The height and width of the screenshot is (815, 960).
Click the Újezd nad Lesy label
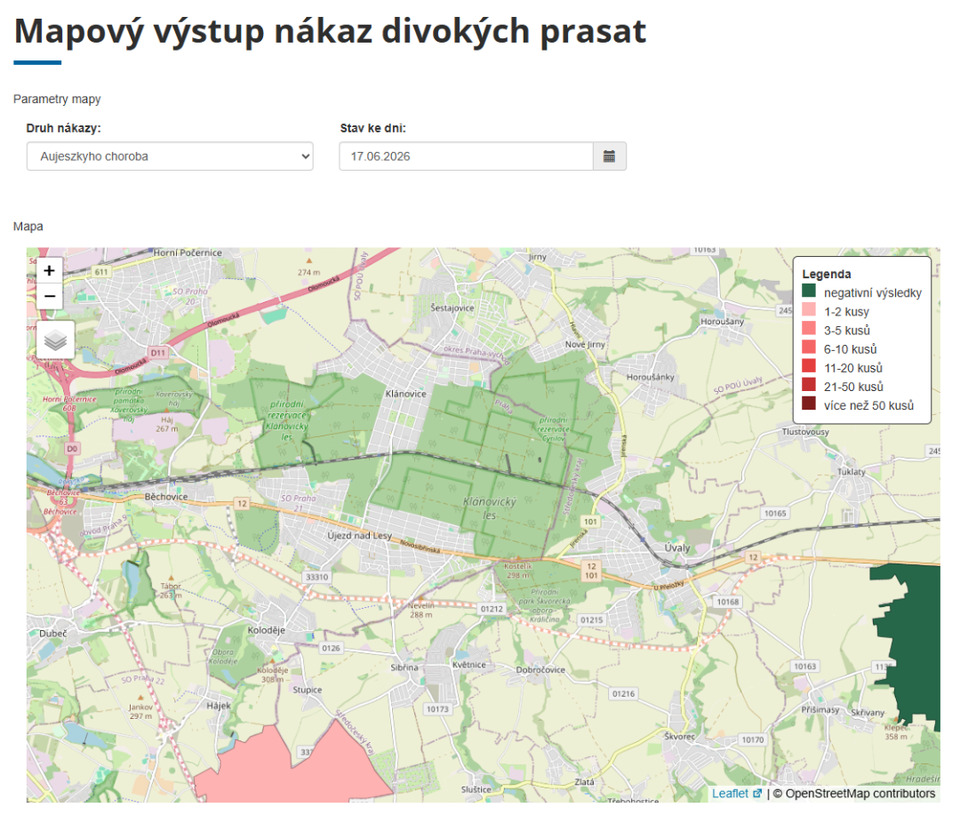click(x=359, y=535)
